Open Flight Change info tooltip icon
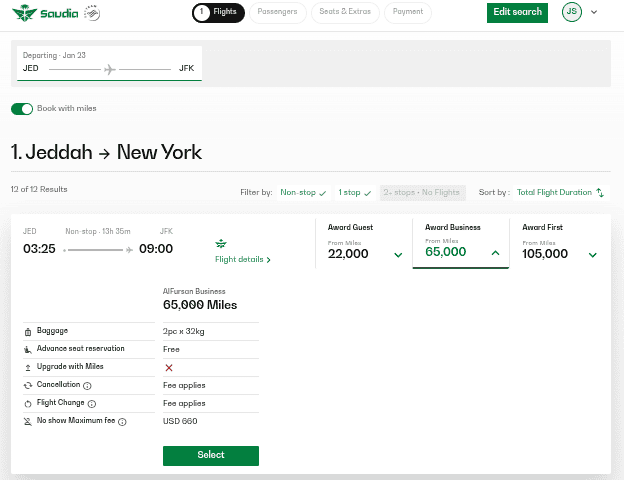 [92, 404]
